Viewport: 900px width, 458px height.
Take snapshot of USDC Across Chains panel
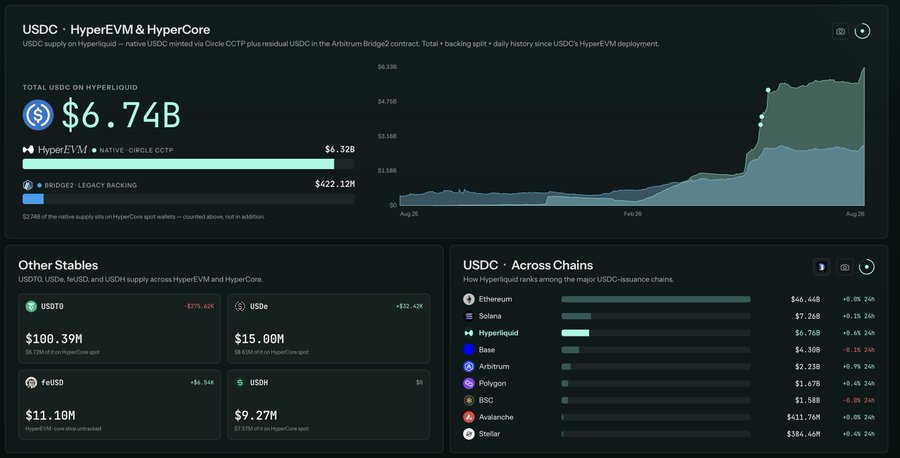[844, 267]
